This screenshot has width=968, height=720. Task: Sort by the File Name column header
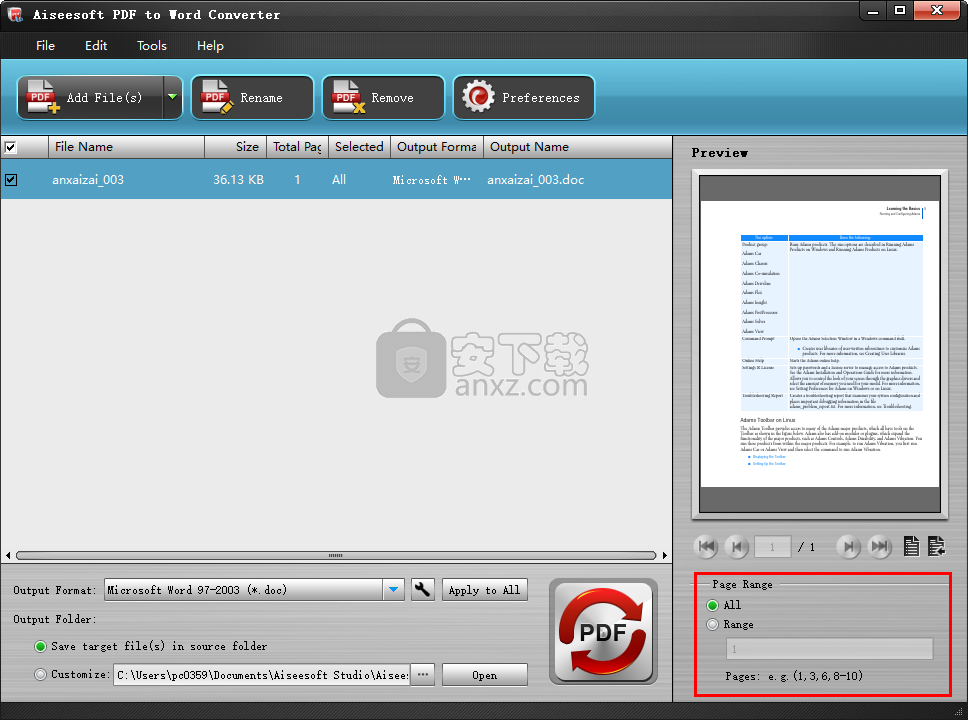pyautogui.click(x=126, y=147)
